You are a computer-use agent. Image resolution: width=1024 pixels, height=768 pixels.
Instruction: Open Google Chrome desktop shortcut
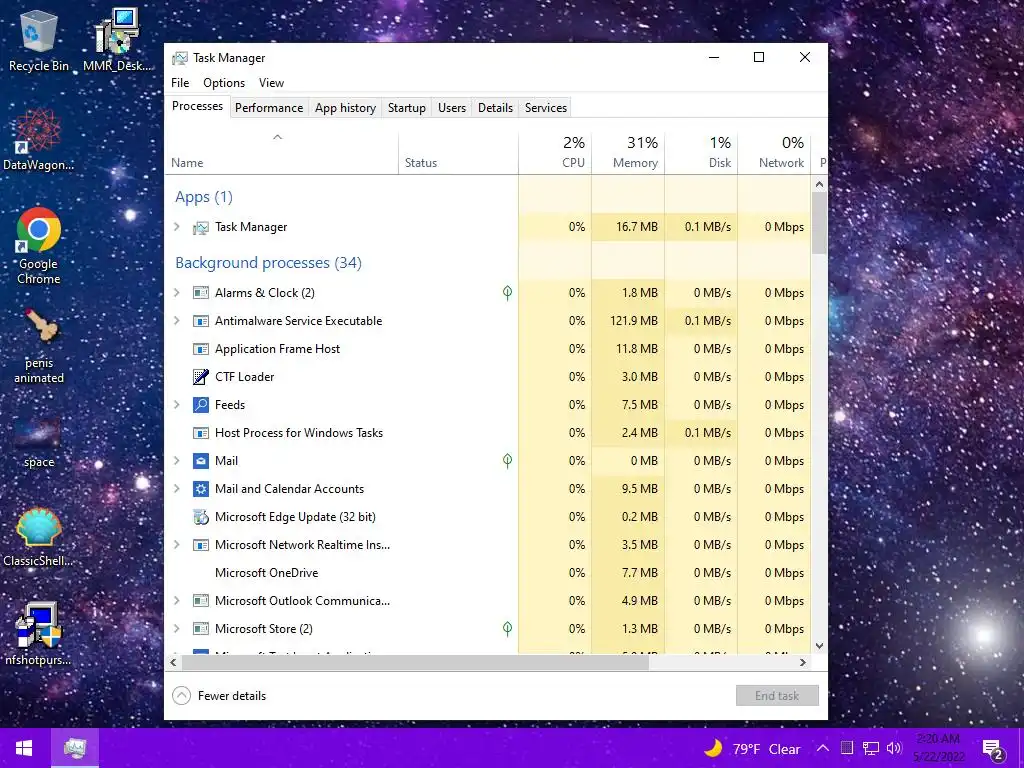(x=39, y=246)
